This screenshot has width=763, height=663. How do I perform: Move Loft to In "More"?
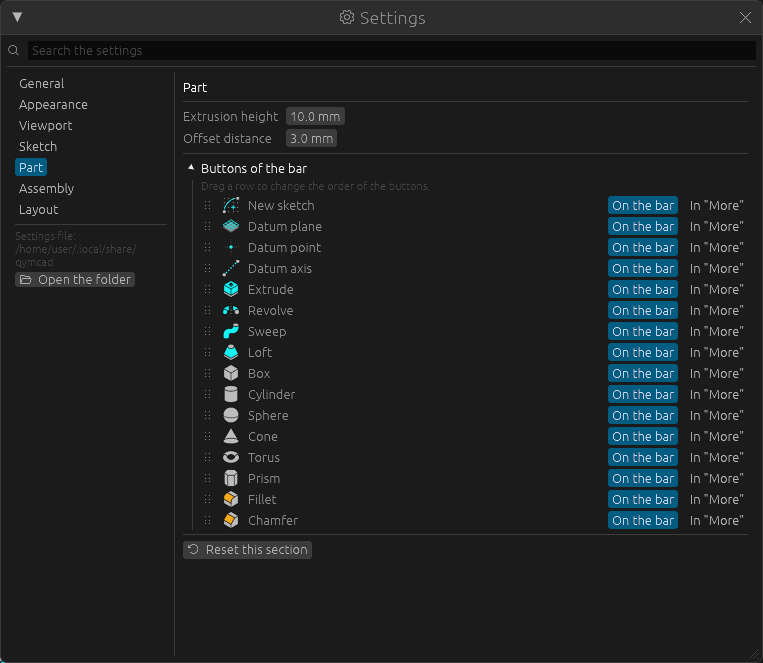(x=716, y=352)
